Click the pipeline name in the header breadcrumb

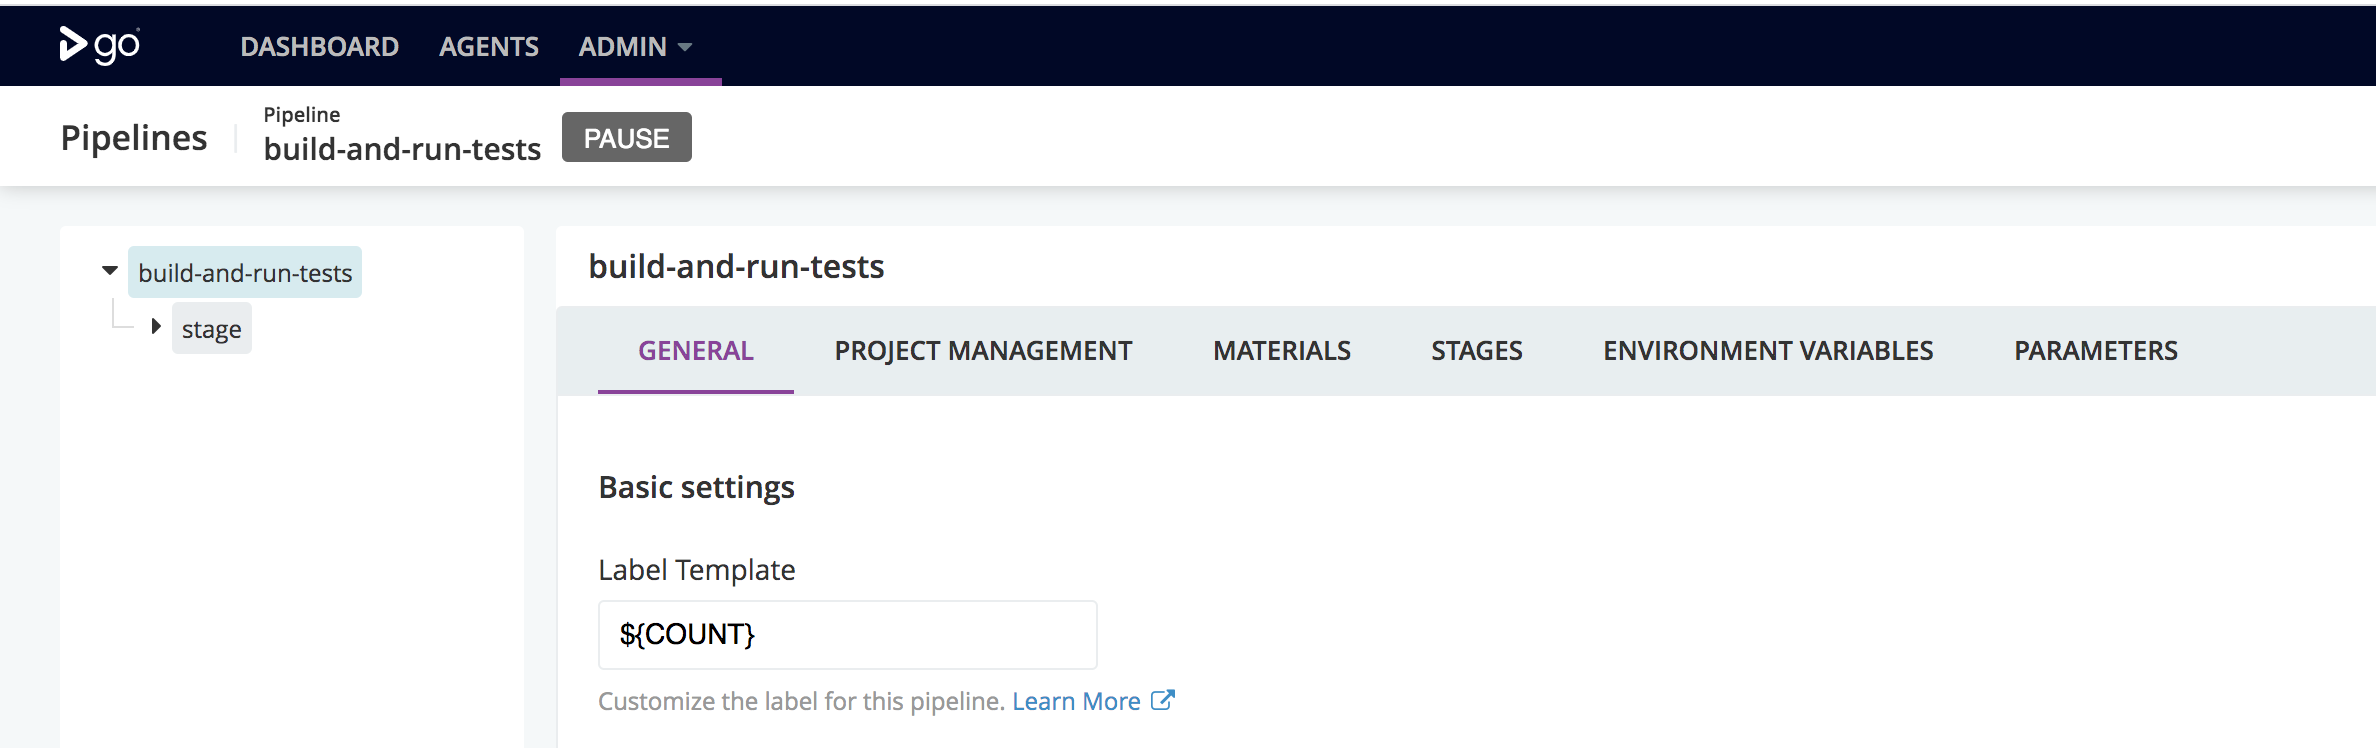pyautogui.click(x=402, y=149)
